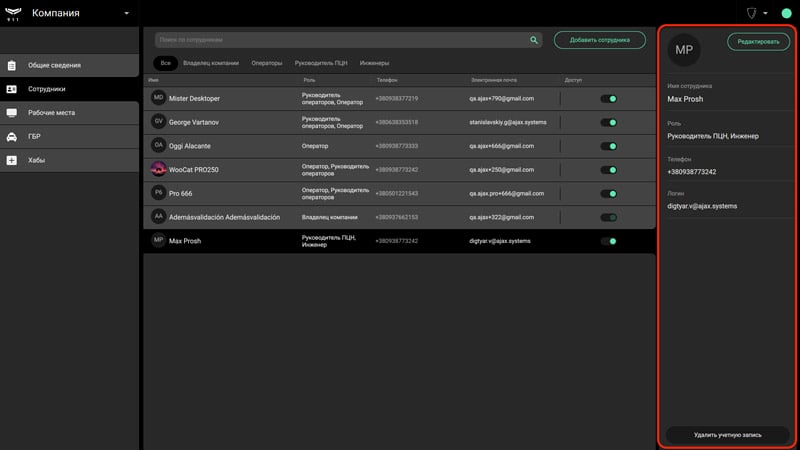Click the Редактировать button
Image resolution: width=800 pixels, height=450 pixels.
758,42
